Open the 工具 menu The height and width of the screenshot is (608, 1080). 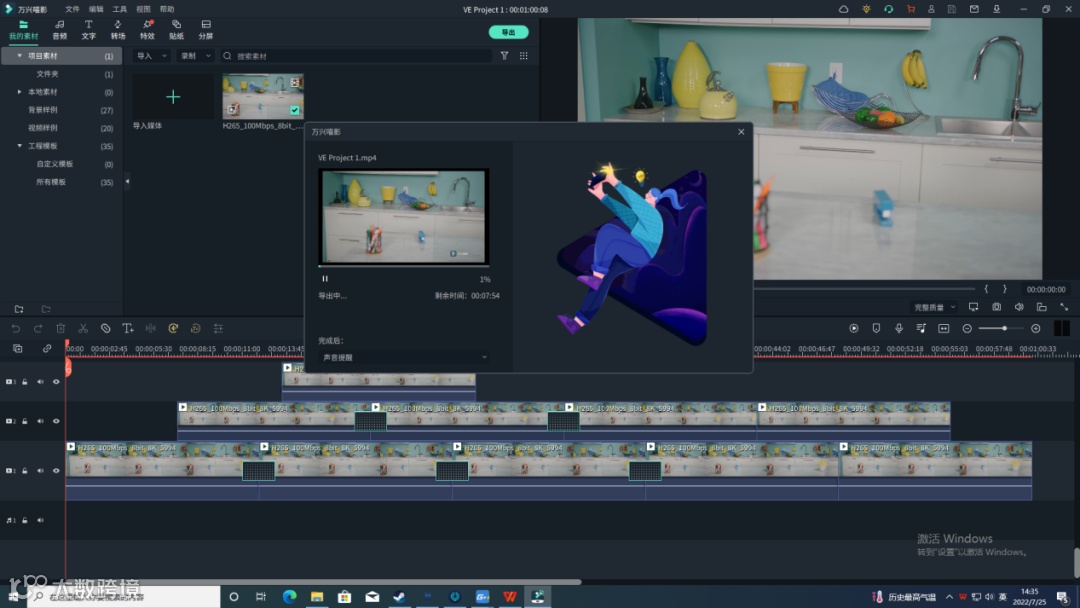(119, 9)
